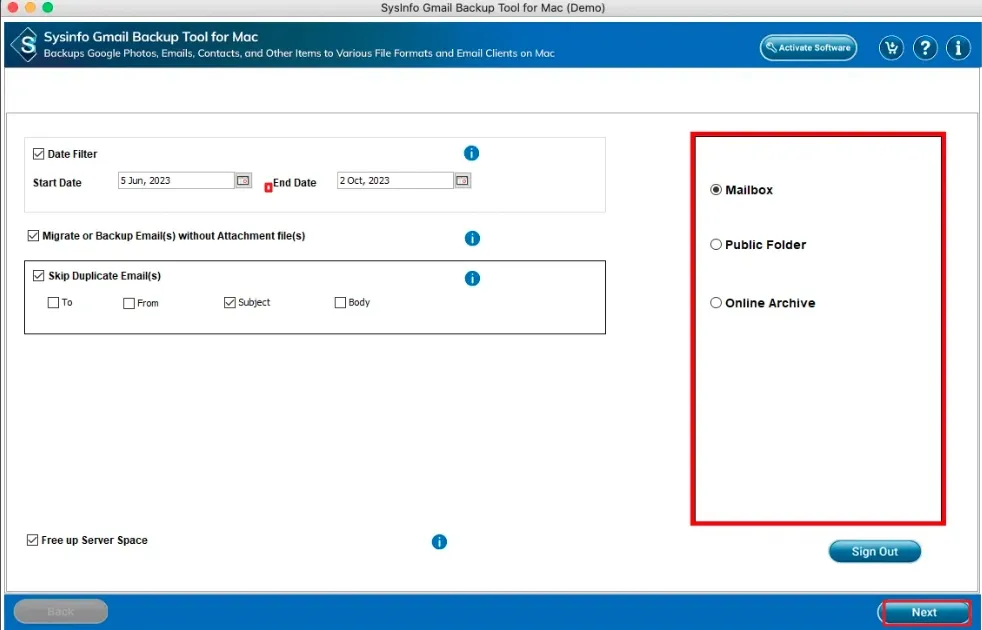Show info for Date Filter option
The width and height of the screenshot is (982, 630).
point(471,153)
